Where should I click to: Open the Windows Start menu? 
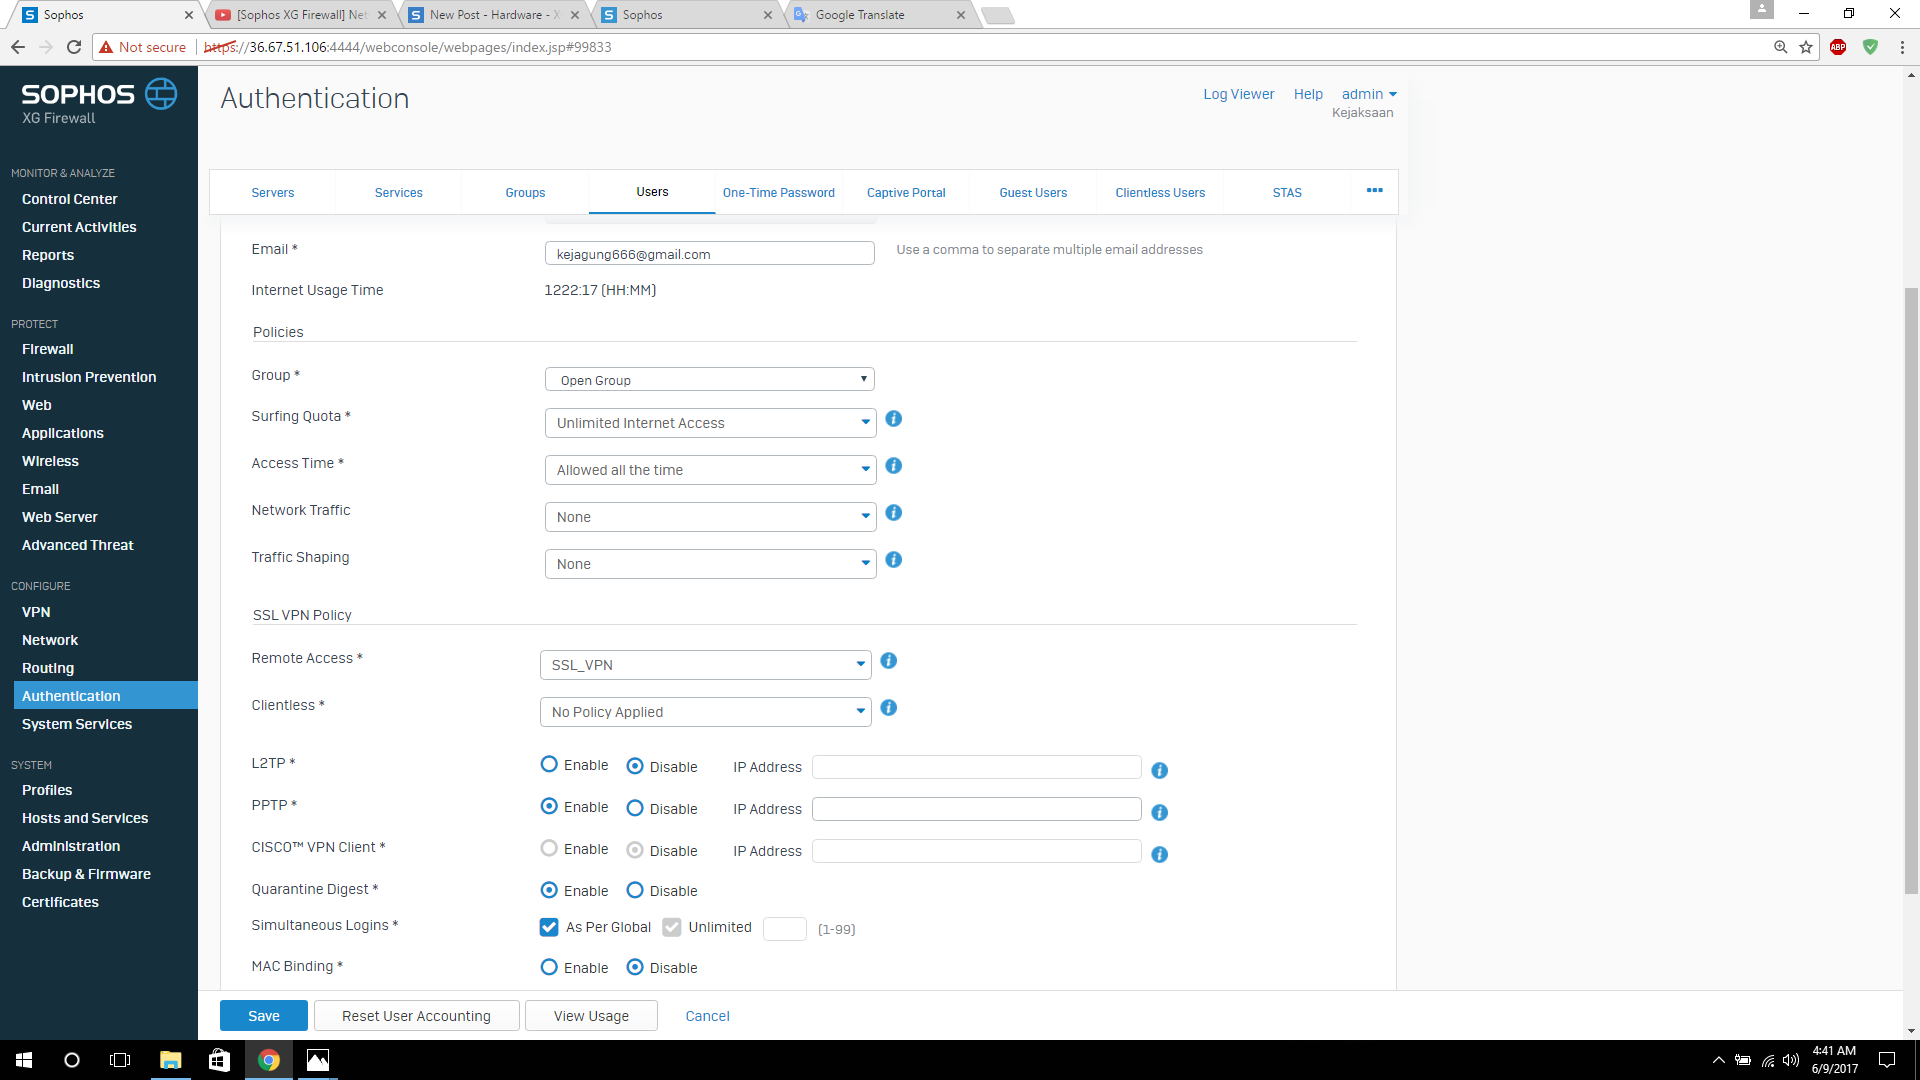point(24,1060)
